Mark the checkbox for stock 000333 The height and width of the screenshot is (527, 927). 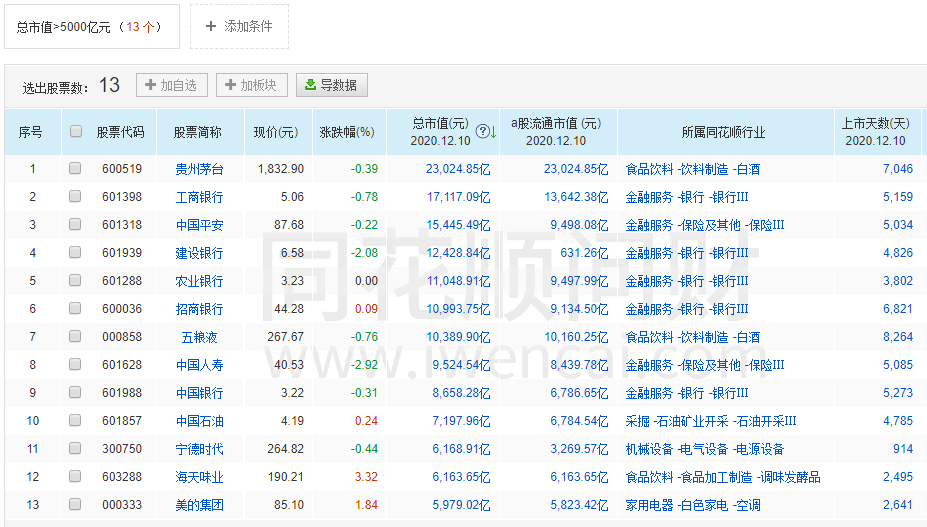coord(75,505)
